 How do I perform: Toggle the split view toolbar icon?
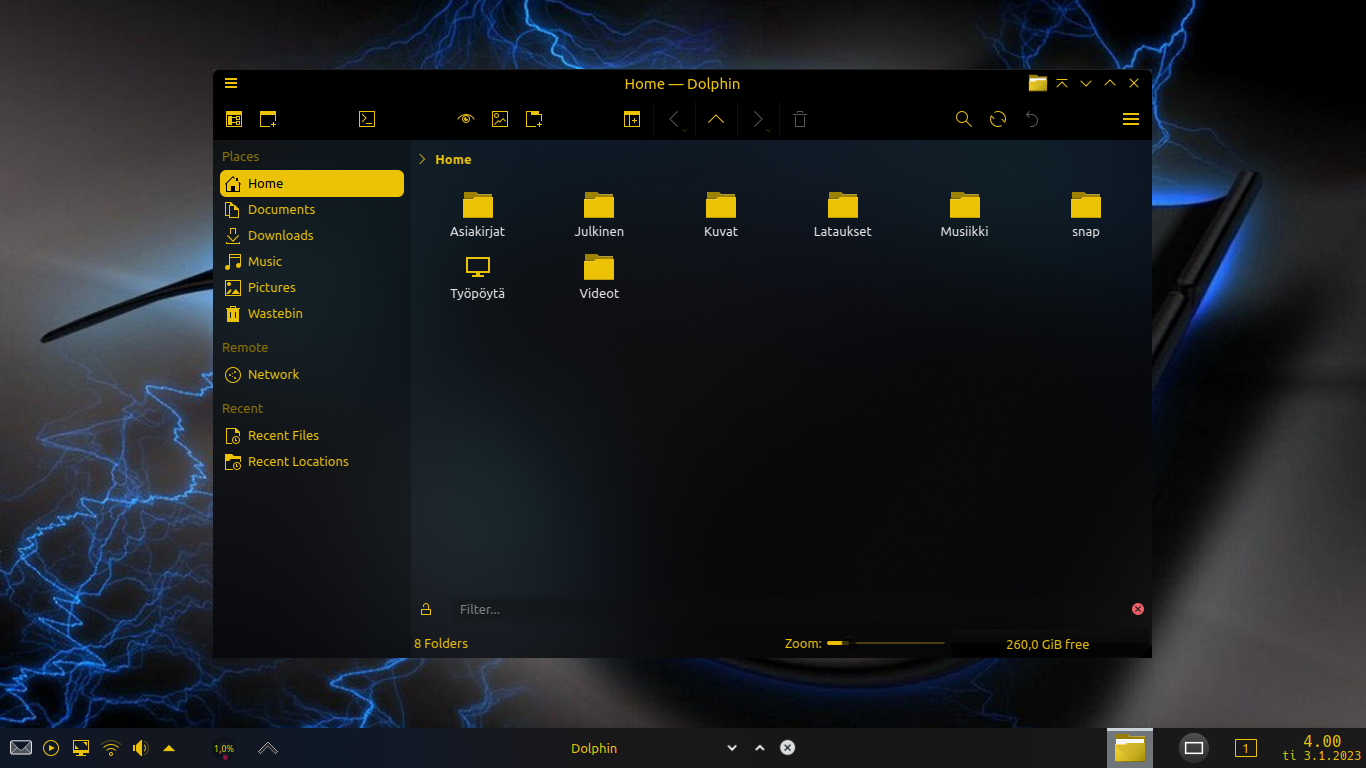coord(632,119)
